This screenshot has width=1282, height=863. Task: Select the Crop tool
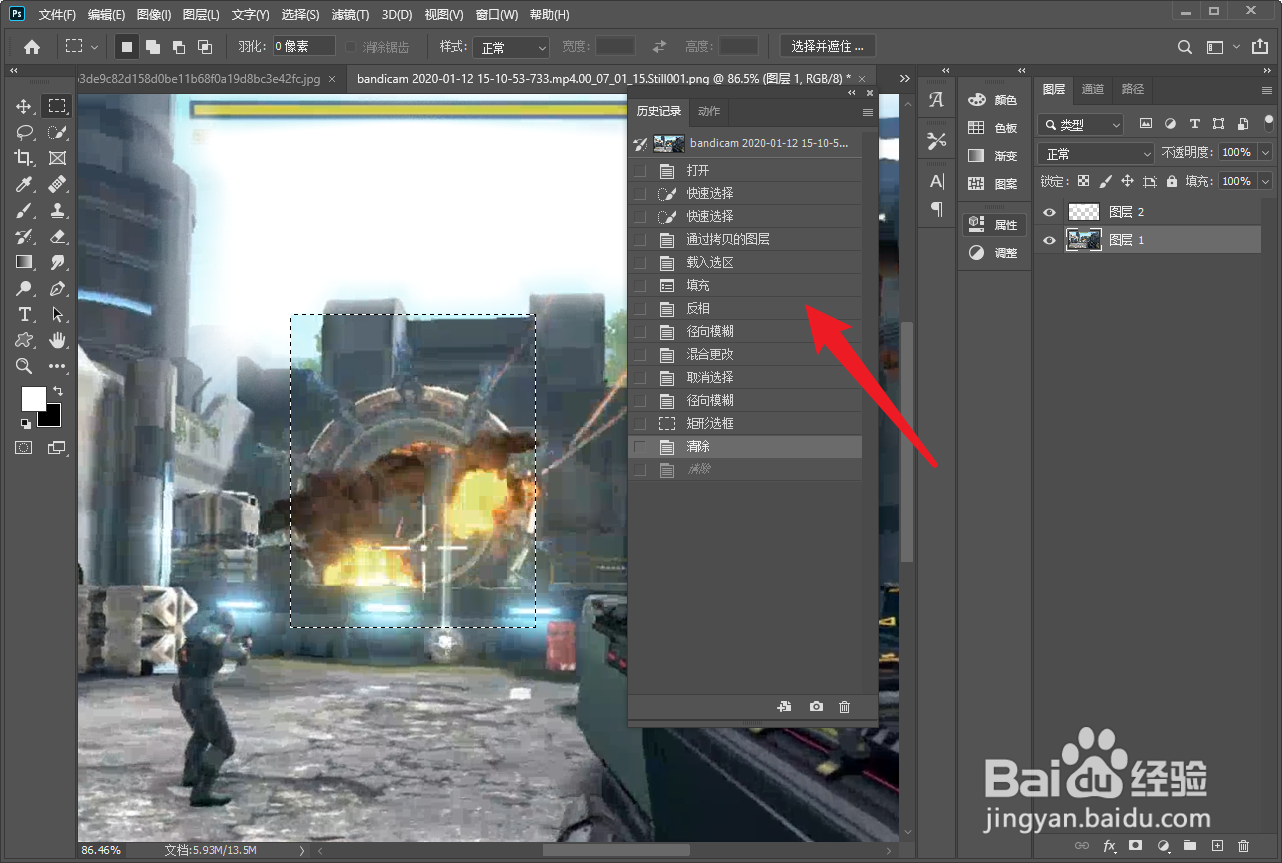(24, 158)
